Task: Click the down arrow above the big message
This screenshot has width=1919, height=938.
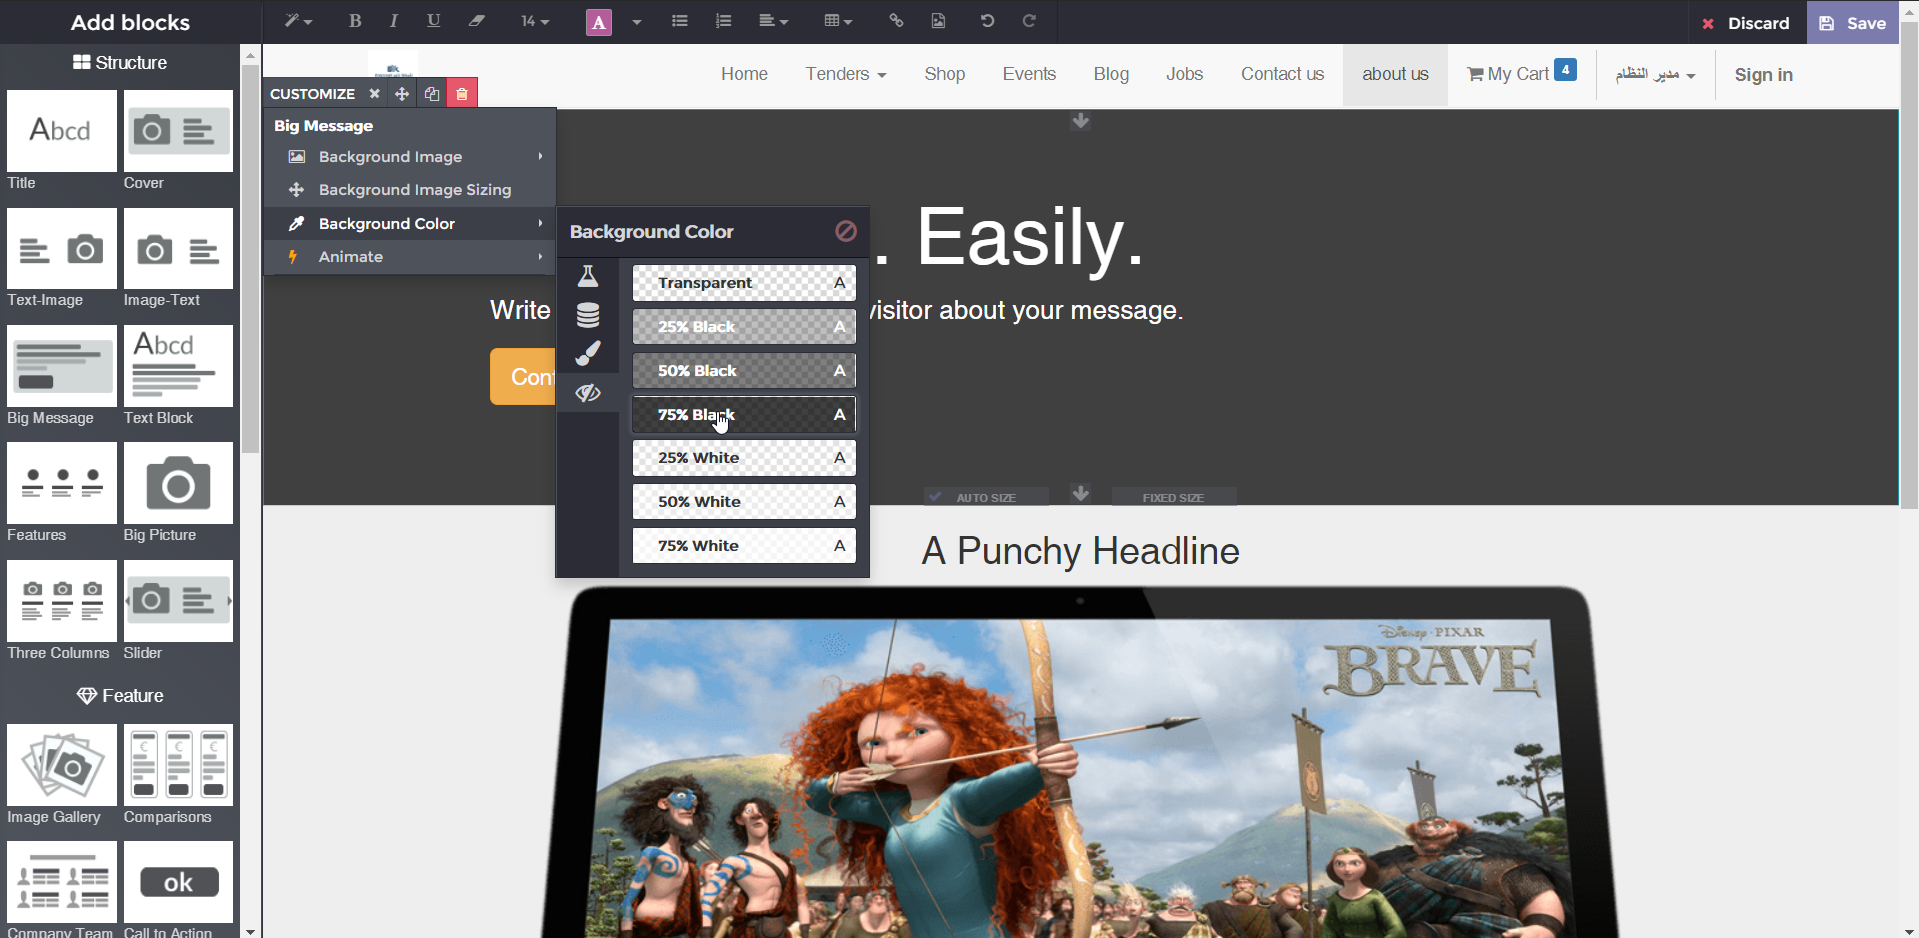Action: (x=1081, y=121)
